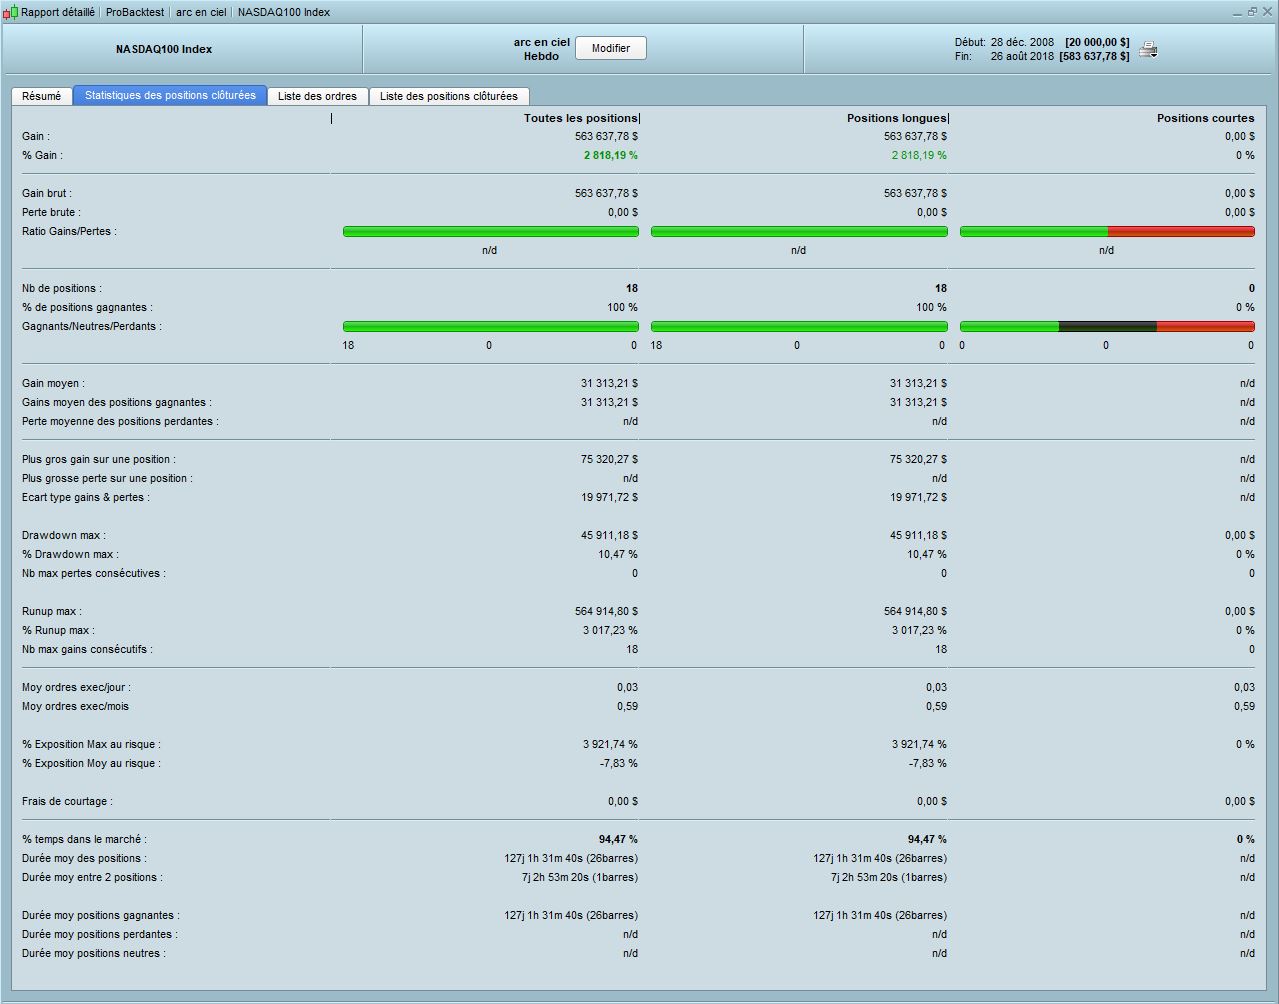The height and width of the screenshot is (1004, 1279).
Task: Switch to the Résumé tab
Action: click(41, 96)
